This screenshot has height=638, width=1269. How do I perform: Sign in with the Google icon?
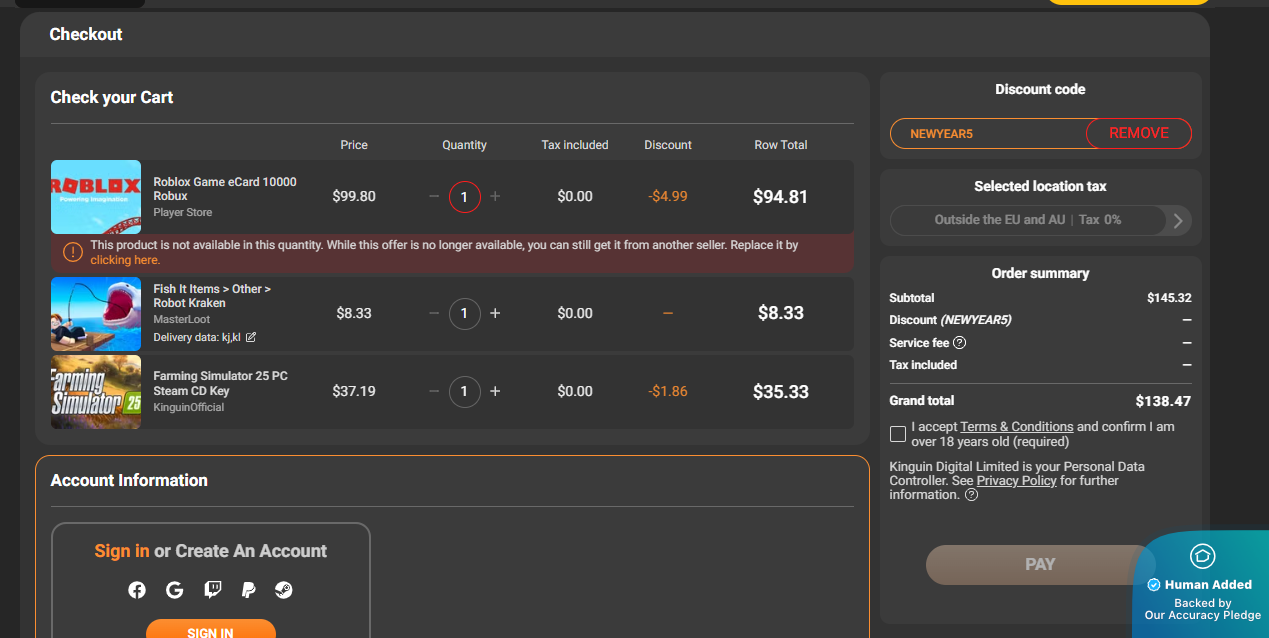coord(175,590)
